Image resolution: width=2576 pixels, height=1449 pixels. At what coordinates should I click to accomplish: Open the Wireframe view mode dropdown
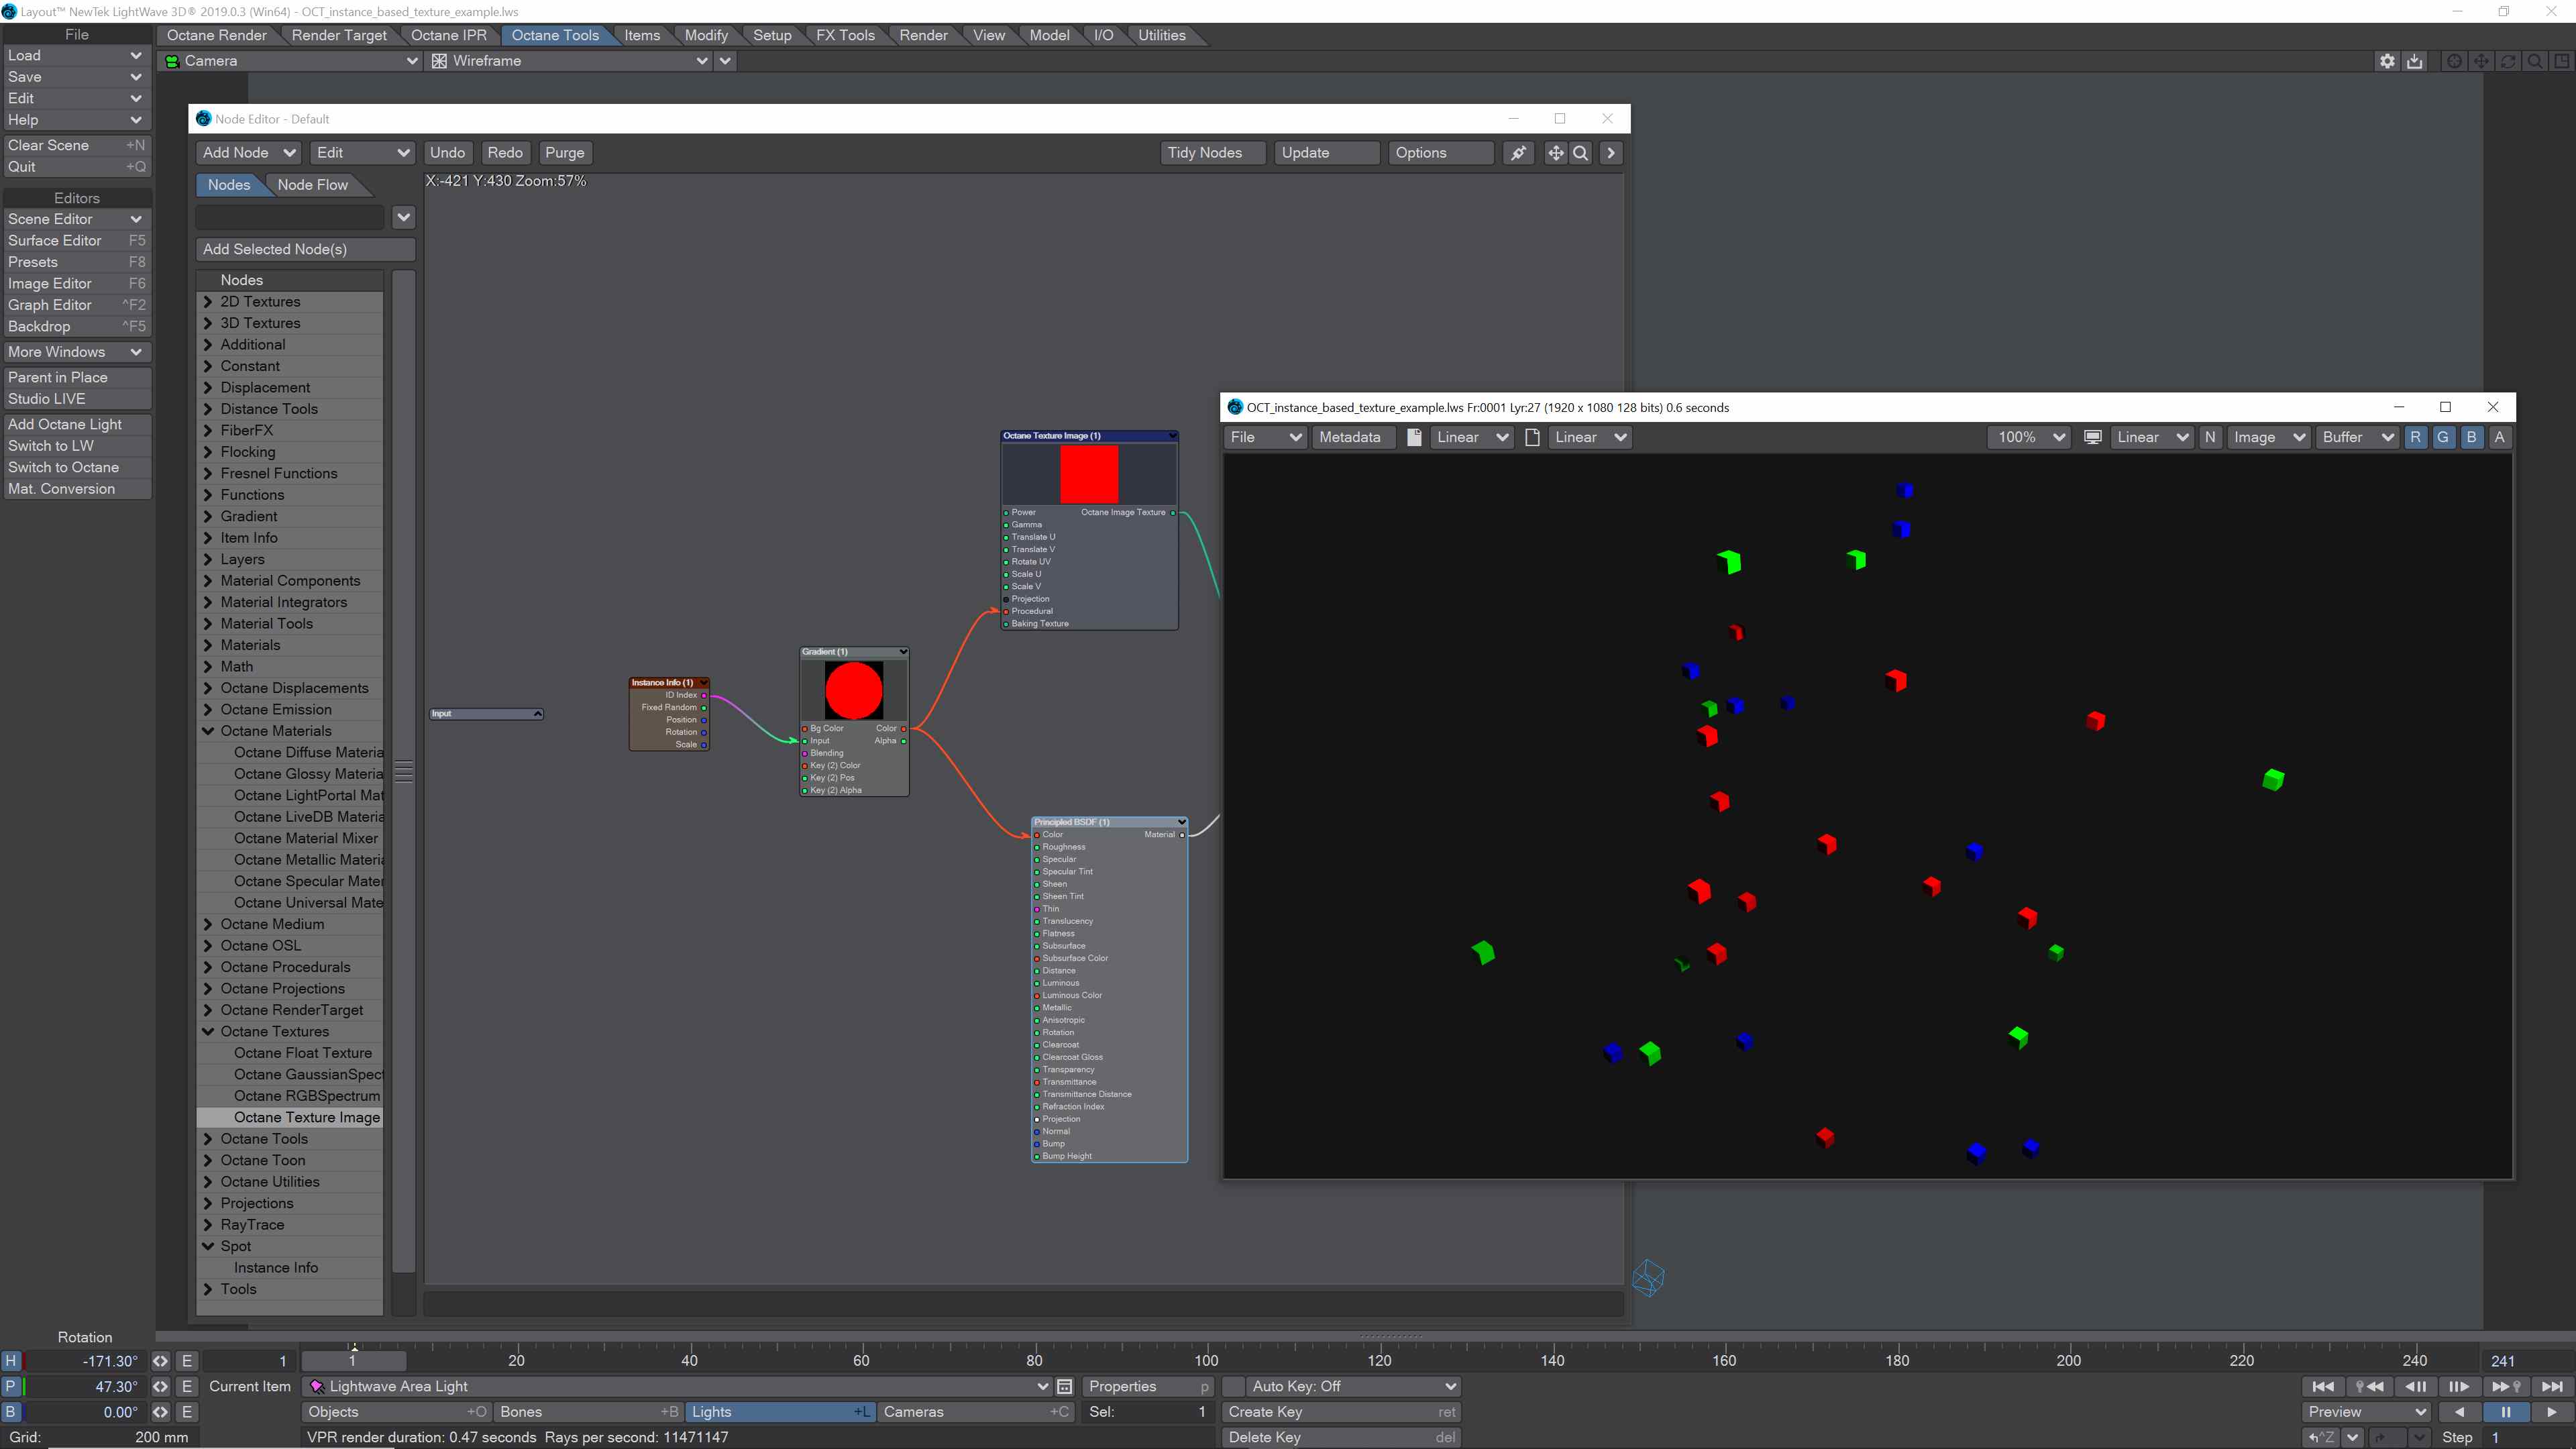point(569,61)
